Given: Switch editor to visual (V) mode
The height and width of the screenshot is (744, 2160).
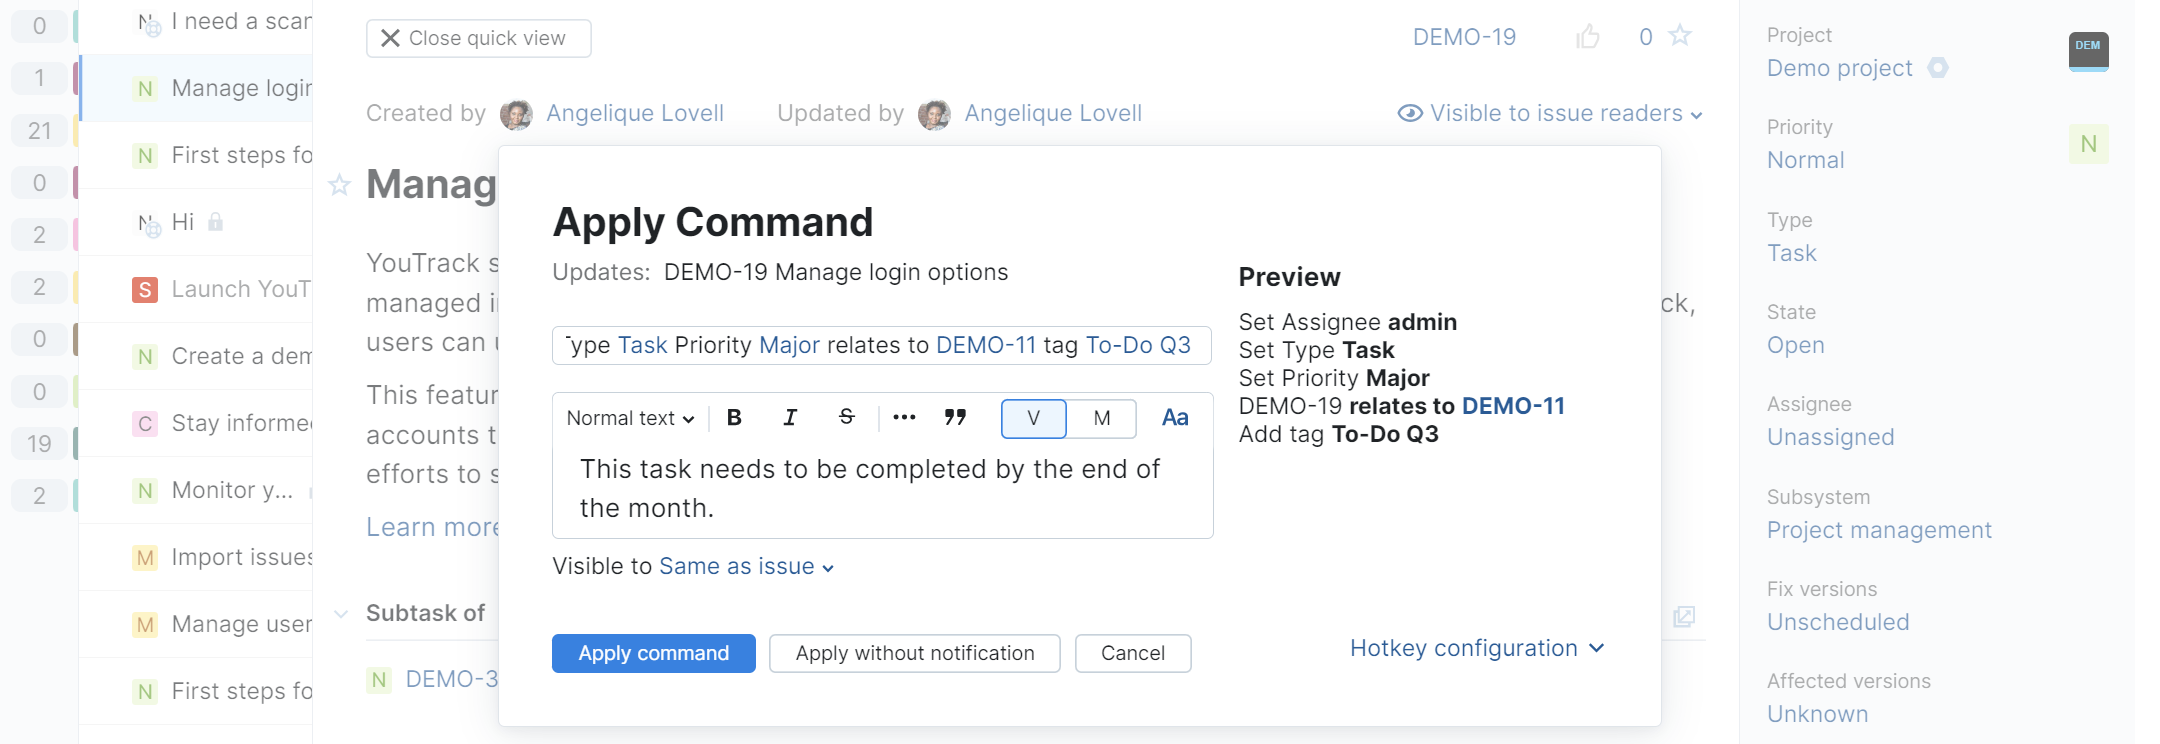Looking at the screenshot, I should coord(1033,418).
